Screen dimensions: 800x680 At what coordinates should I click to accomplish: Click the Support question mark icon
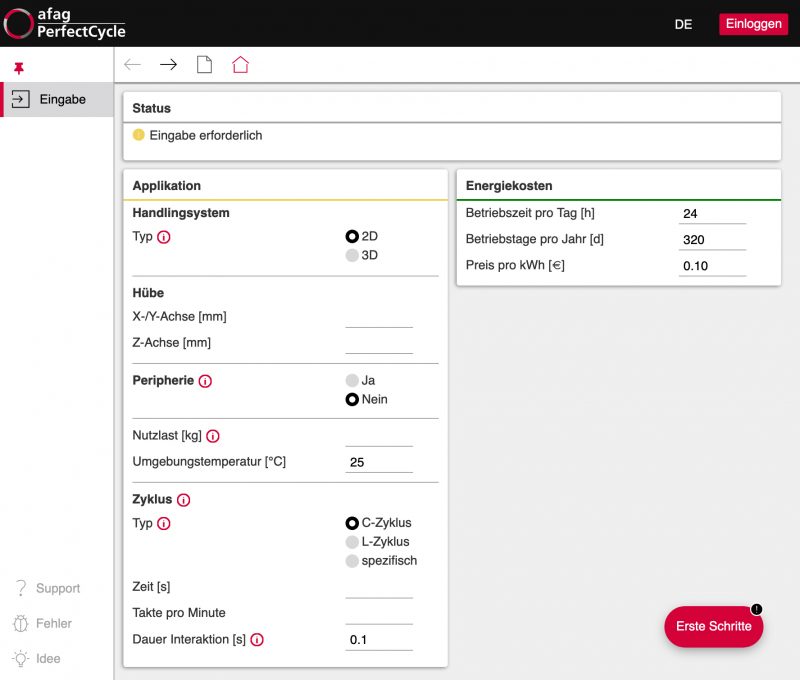pos(21,588)
